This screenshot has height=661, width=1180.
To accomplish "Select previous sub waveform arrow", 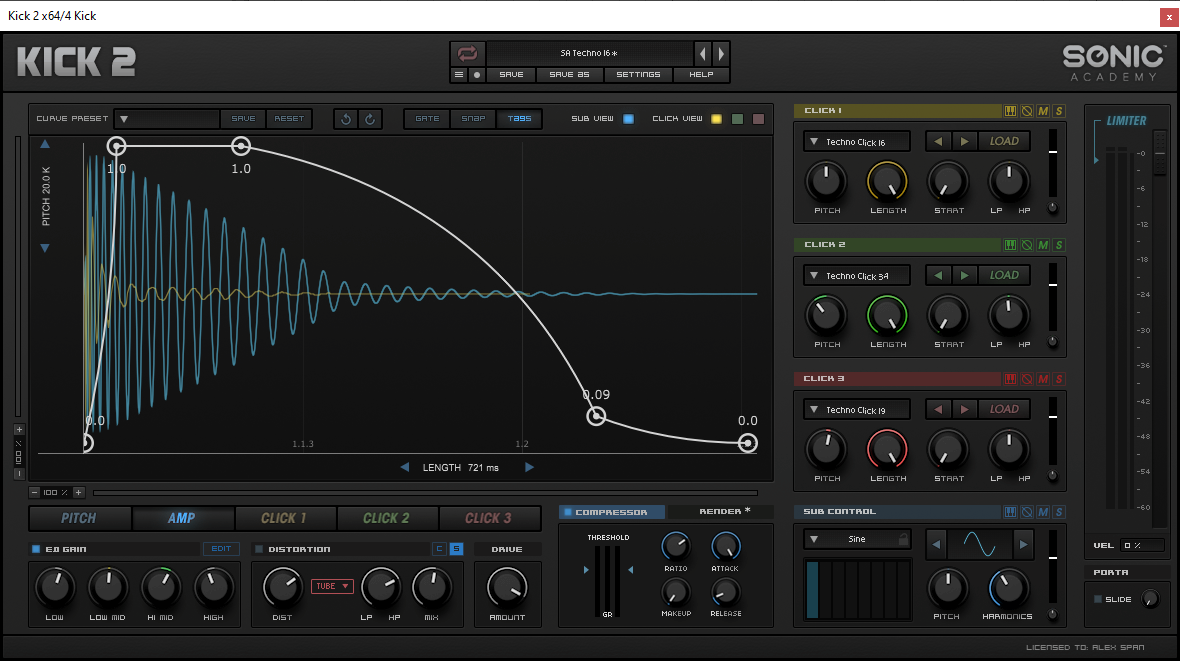I will (x=936, y=544).
